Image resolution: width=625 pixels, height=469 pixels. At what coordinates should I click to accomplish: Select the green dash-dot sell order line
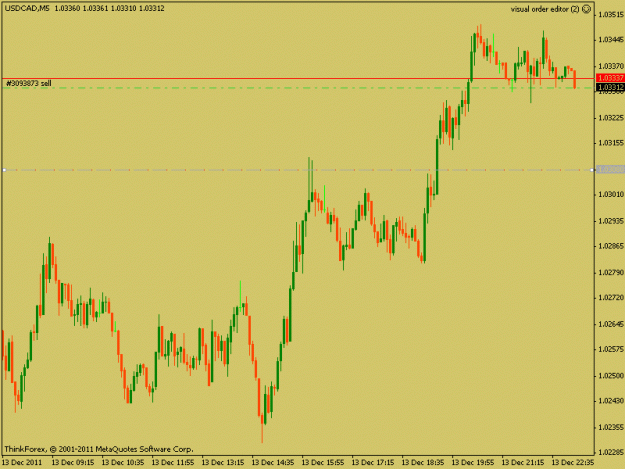point(298,88)
